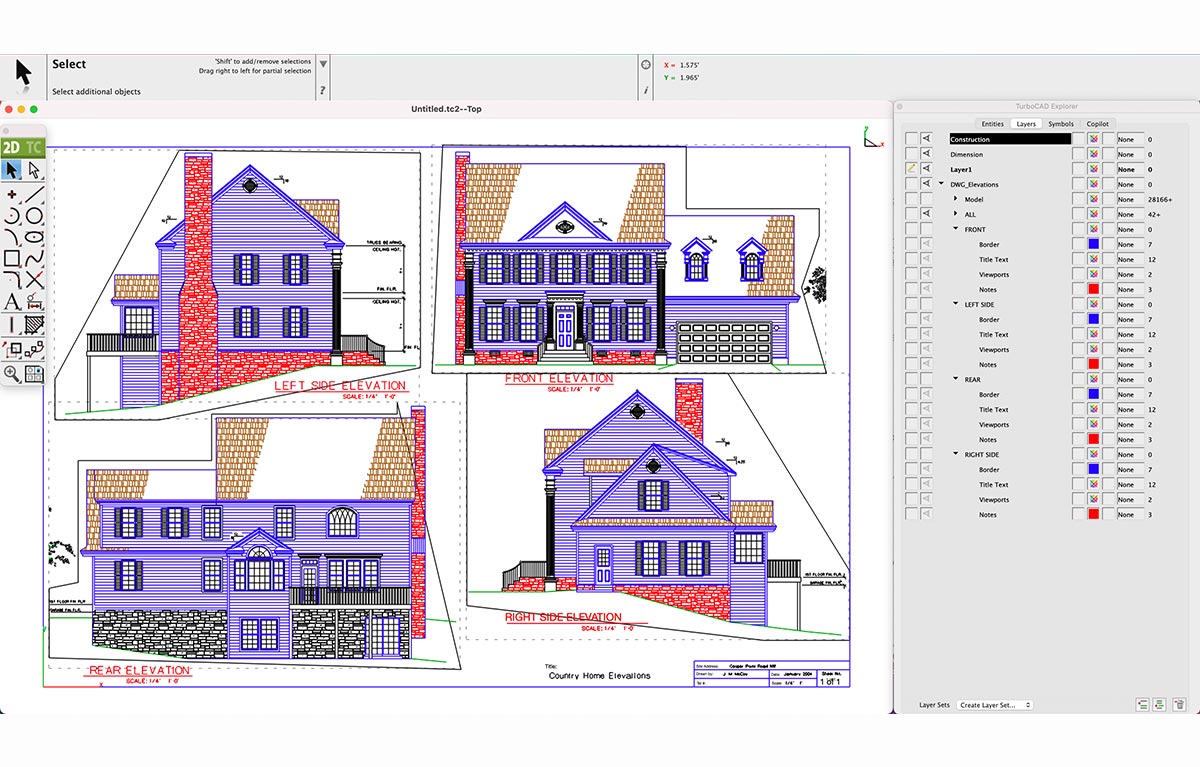1200x767 pixels.
Task: Switch to the Entities tab
Action: tap(992, 123)
